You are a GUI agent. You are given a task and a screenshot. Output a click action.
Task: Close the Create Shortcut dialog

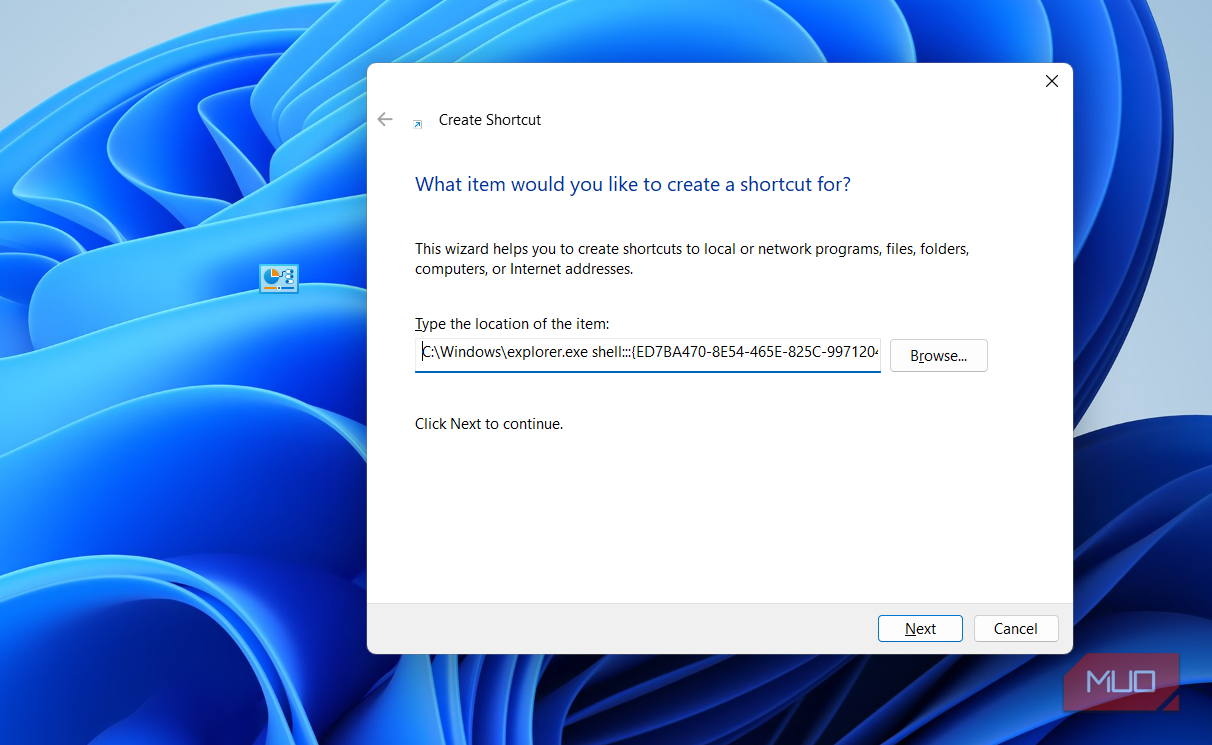[x=1051, y=81]
